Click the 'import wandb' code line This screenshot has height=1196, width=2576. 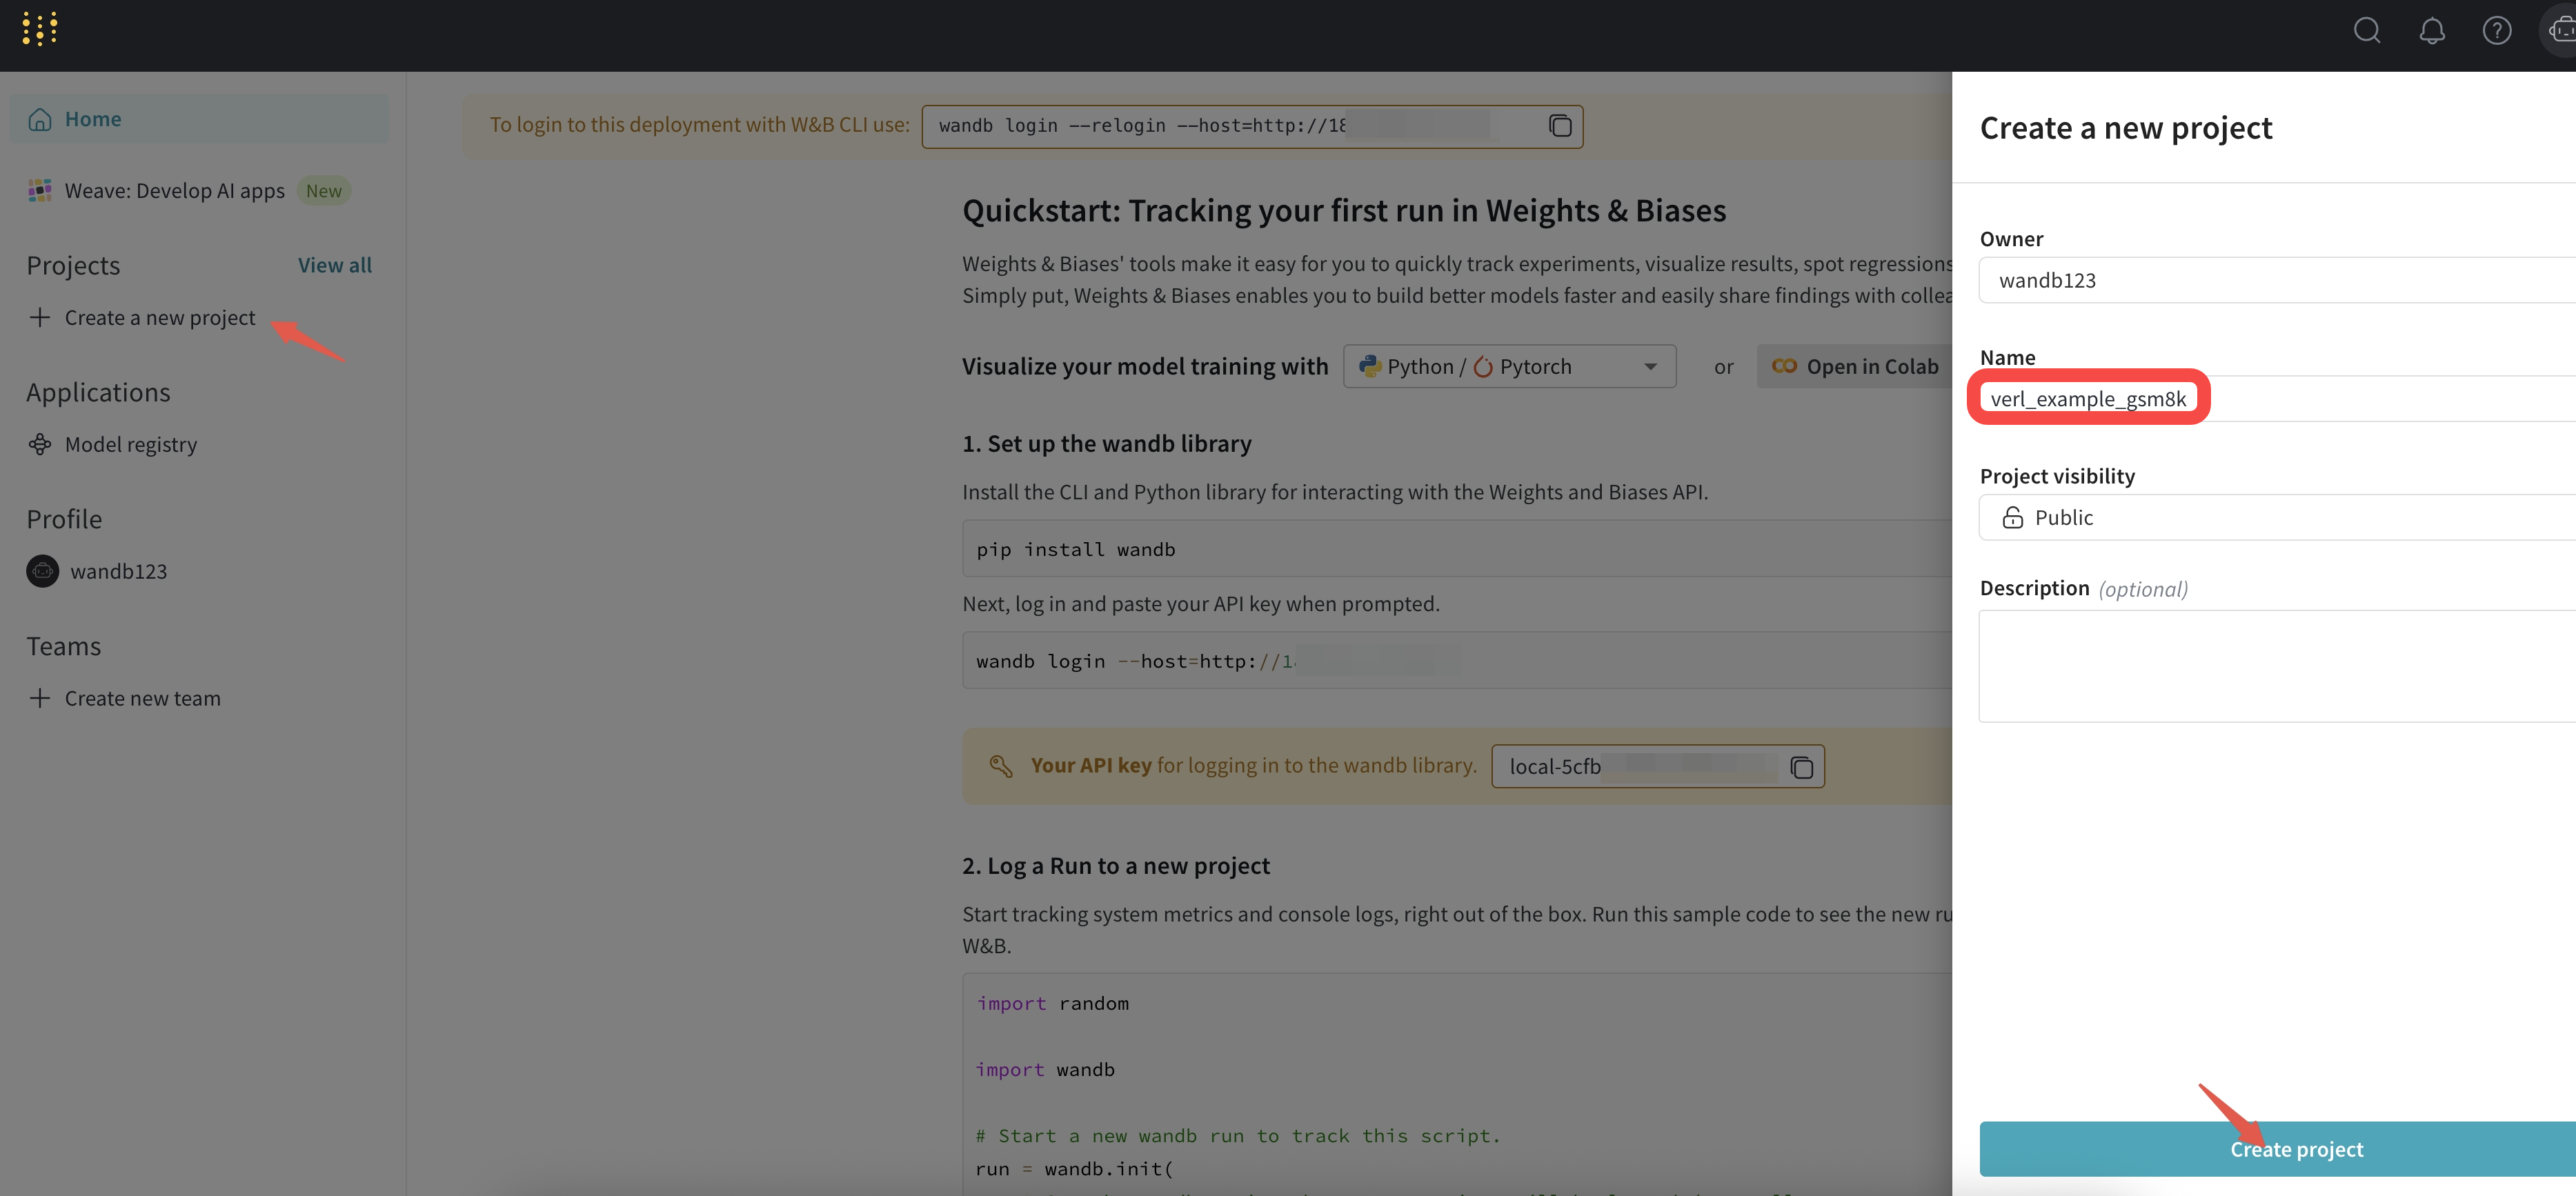pos(1045,1069)
